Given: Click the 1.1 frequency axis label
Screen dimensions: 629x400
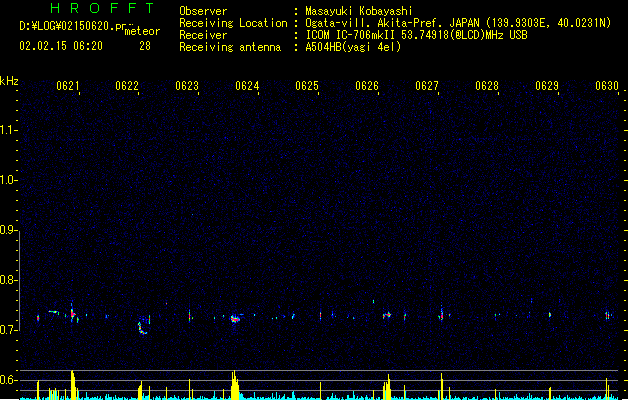Looking at the screenshot, I should coord(9,130).
